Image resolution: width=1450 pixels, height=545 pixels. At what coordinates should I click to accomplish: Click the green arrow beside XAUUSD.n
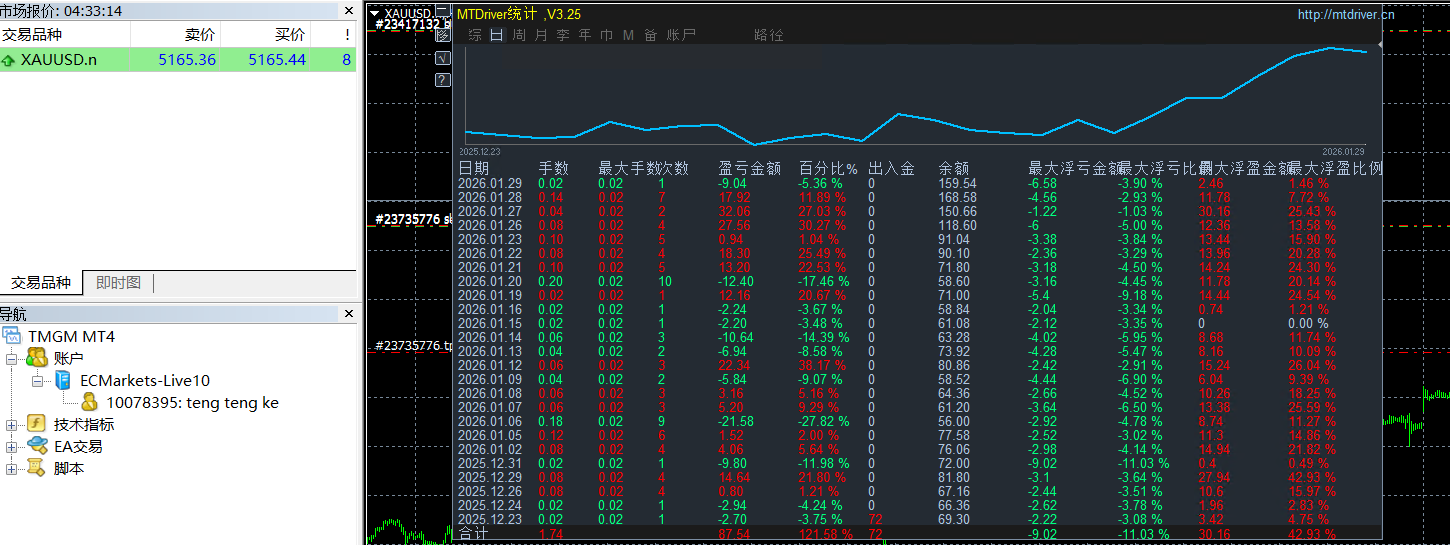click(x=9, y=60)
